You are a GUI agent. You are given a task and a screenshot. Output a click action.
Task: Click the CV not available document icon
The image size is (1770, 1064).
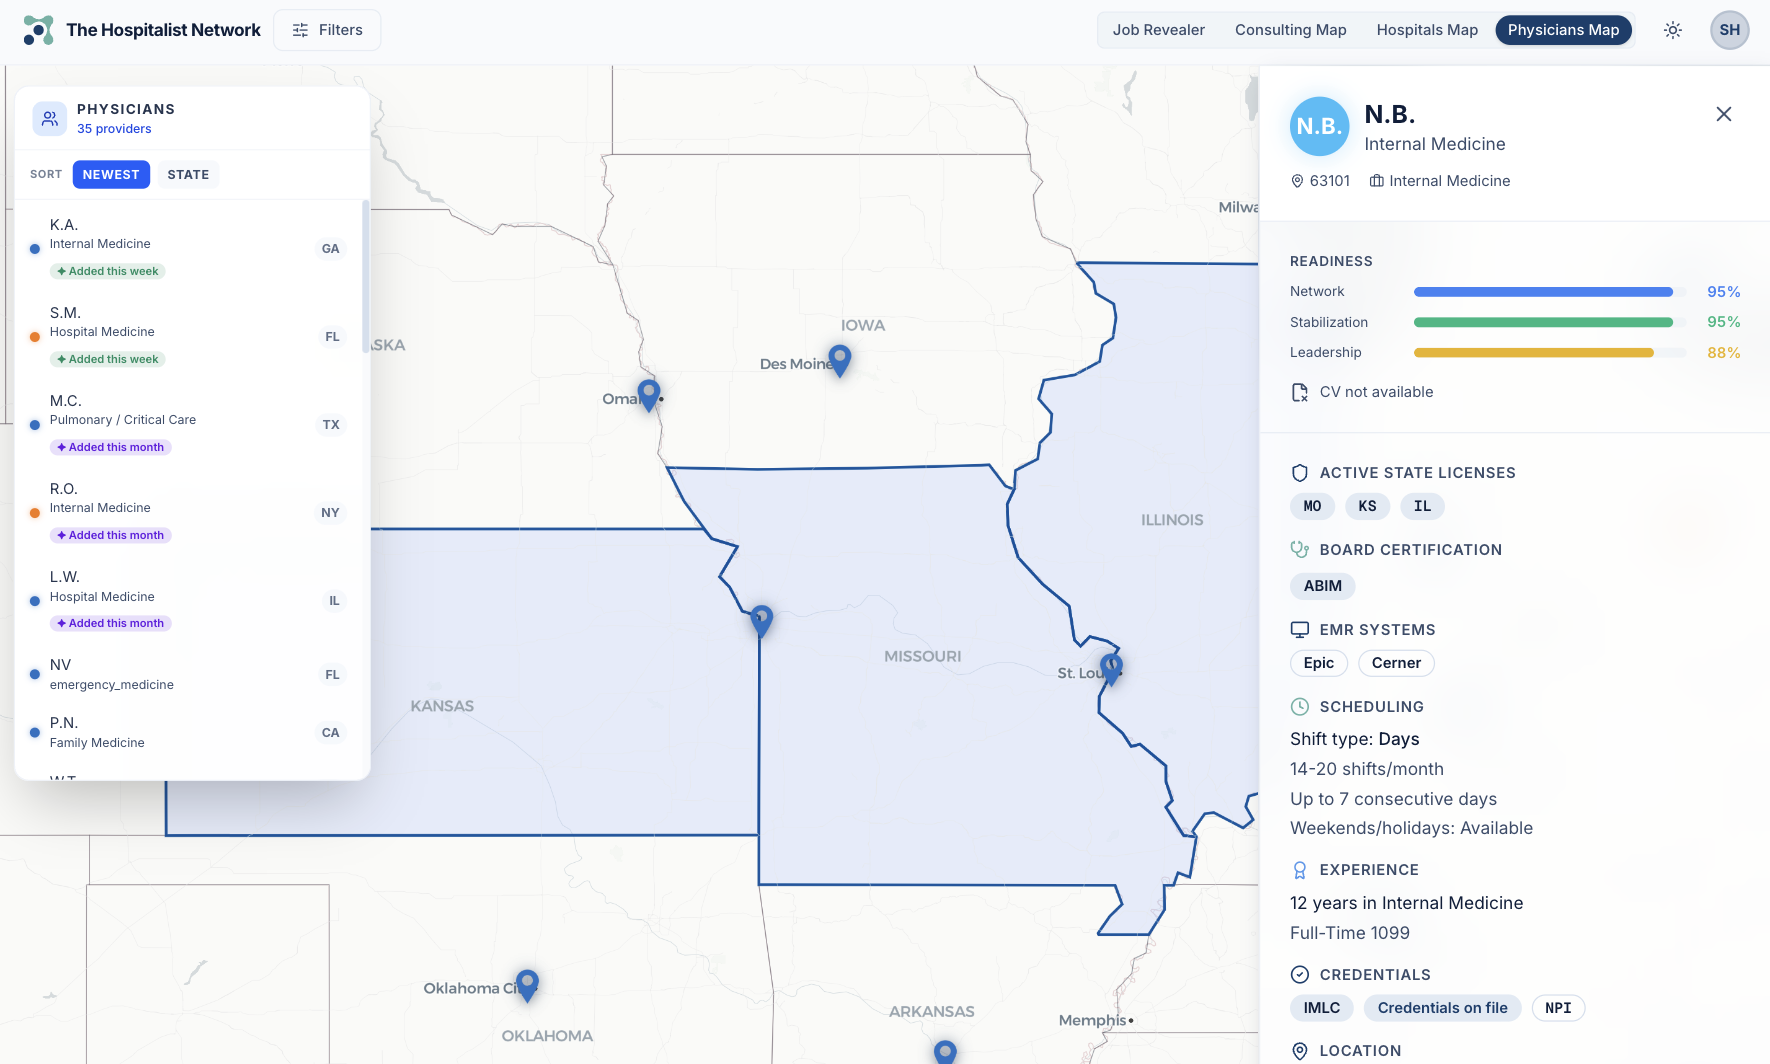point(1300,392)
